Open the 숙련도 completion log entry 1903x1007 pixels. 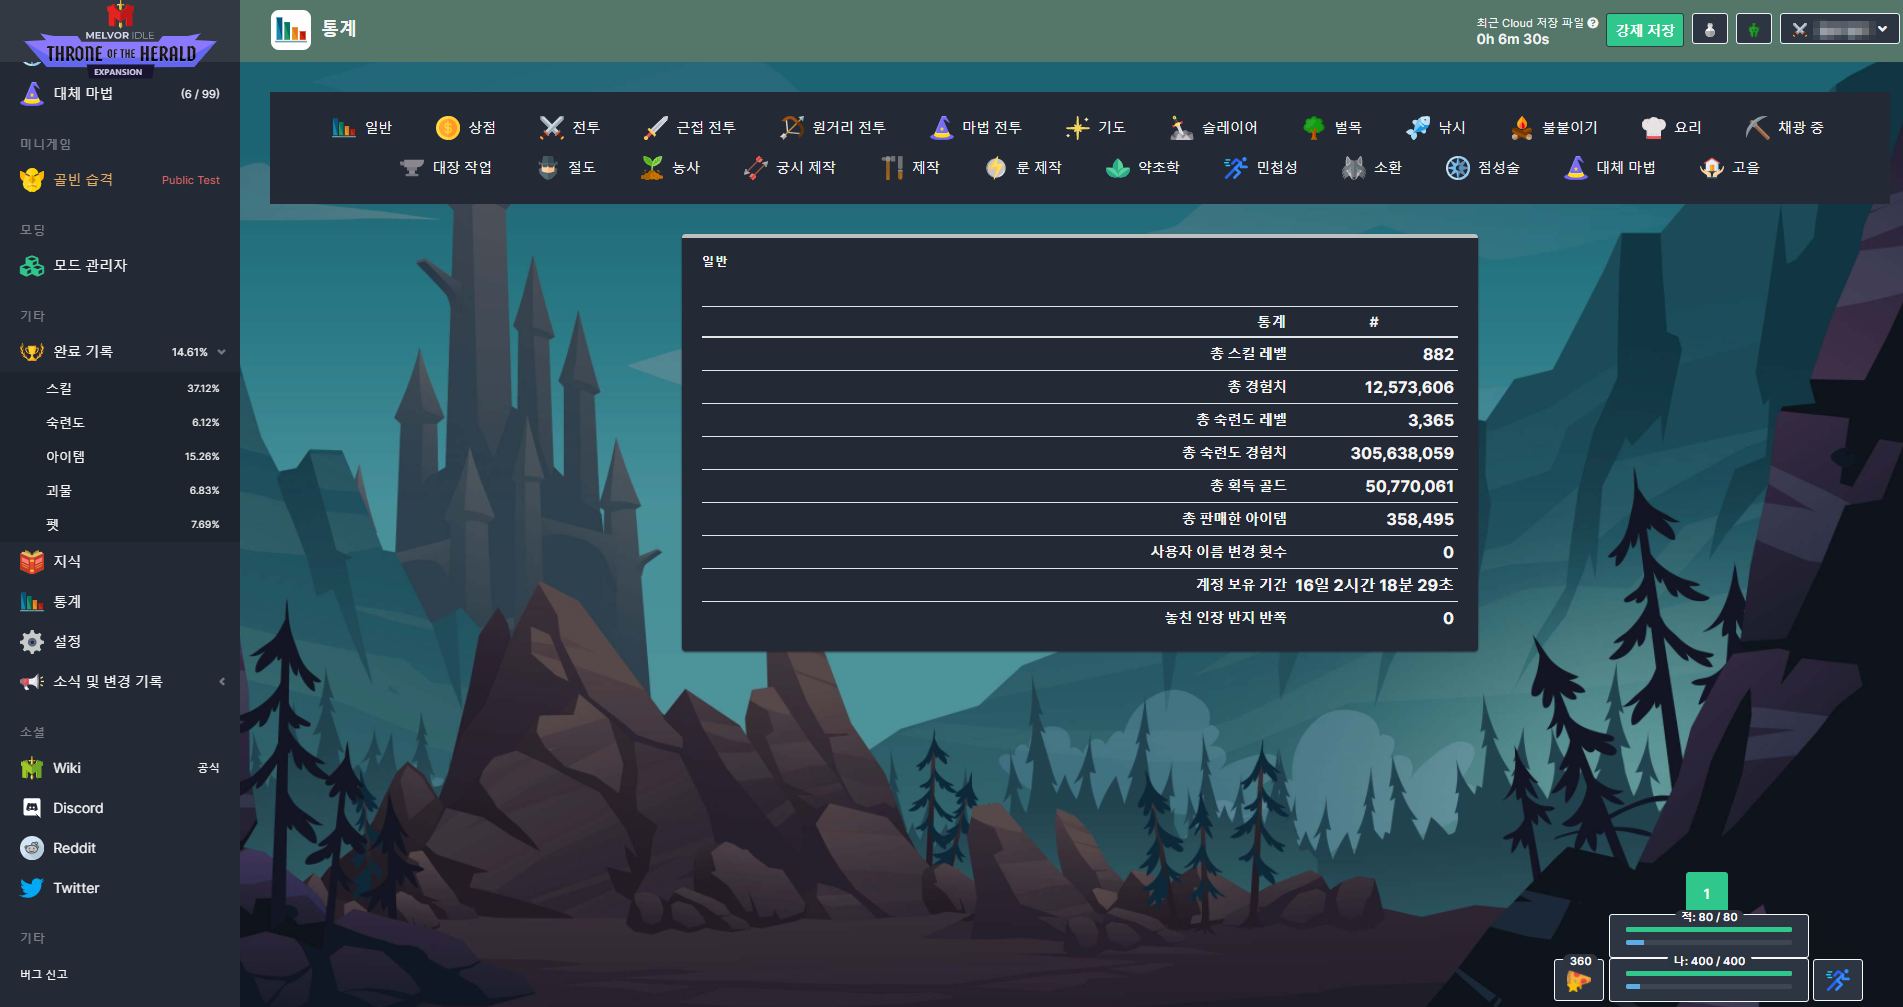coord(120,422)
